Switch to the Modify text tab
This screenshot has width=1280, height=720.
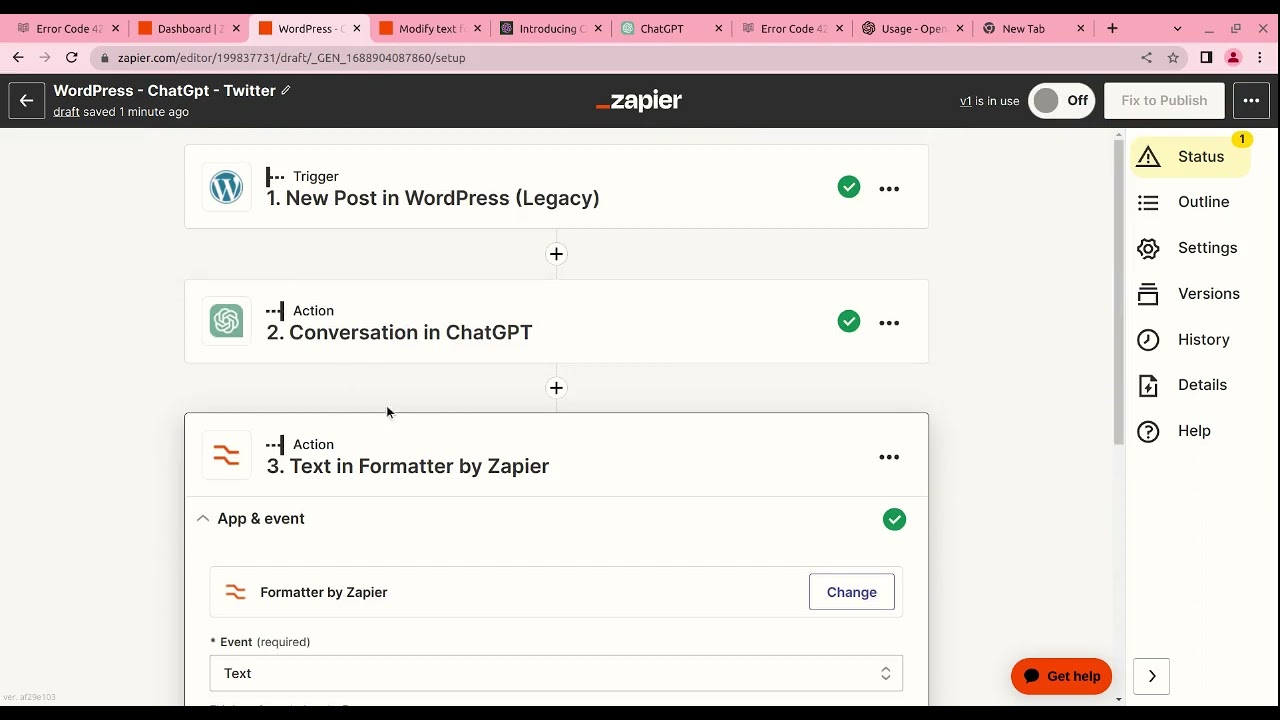point(430,29)
